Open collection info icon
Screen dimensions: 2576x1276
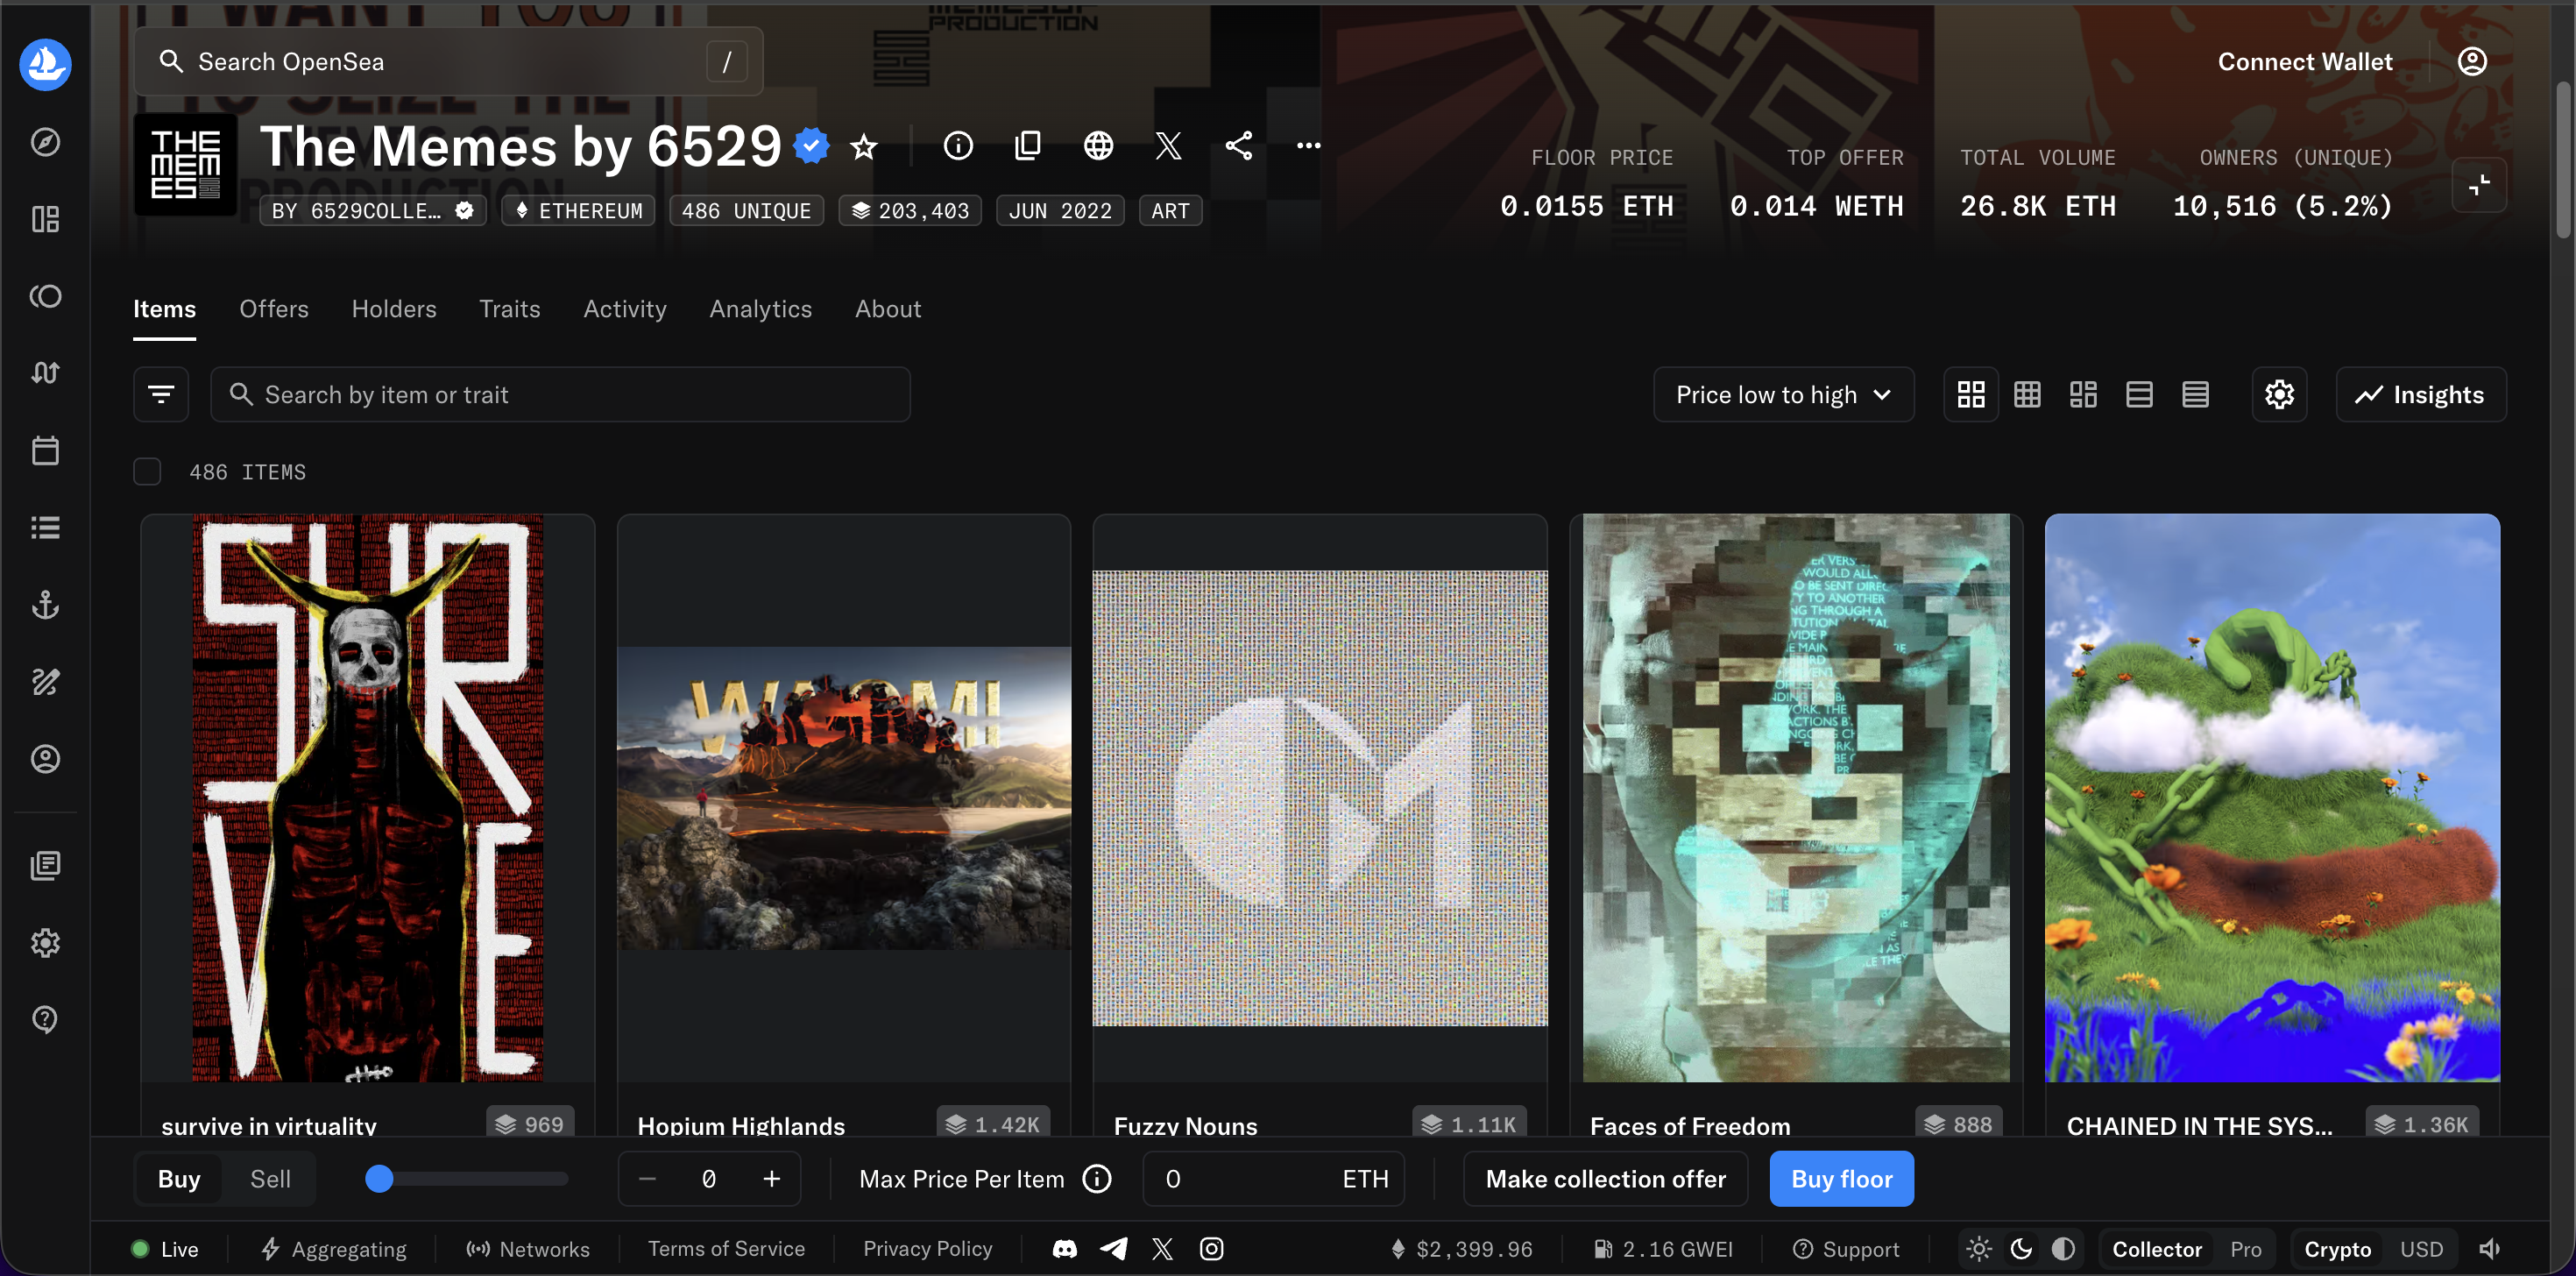pyautogui.click(x=957, y=146)
